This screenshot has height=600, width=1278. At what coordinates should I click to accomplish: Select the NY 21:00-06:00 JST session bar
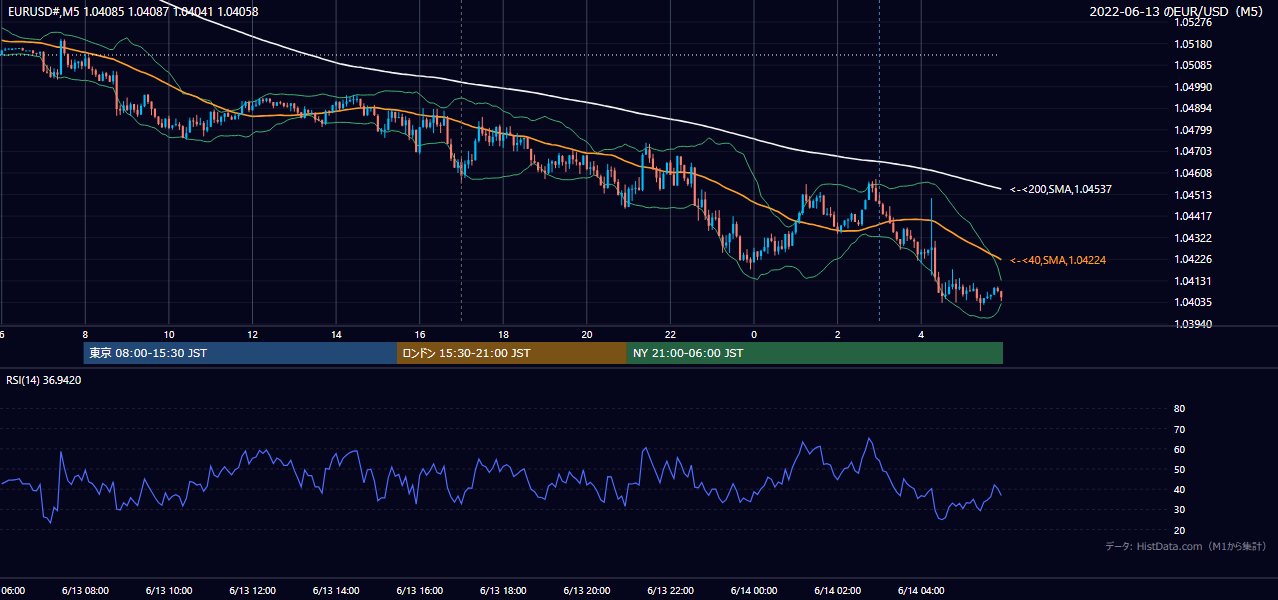[x=815, y=353]
